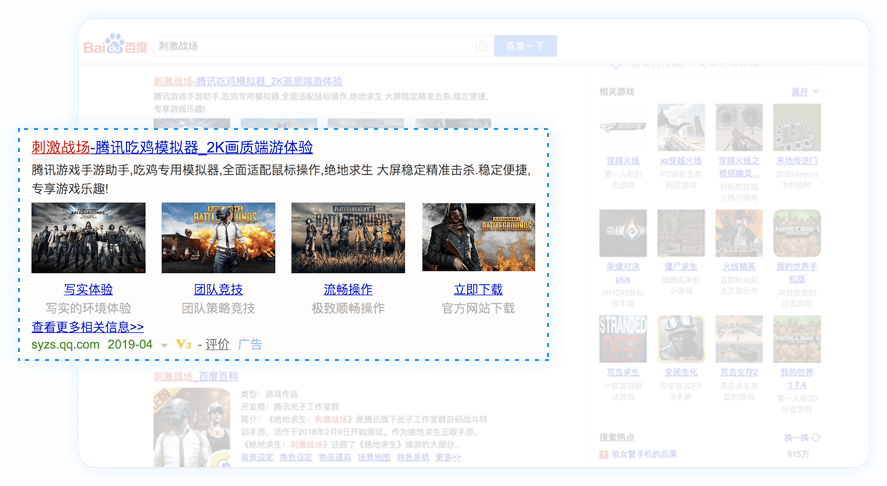Click the 写实体验 game thumbnail image
887x486 pixels.
88,238
